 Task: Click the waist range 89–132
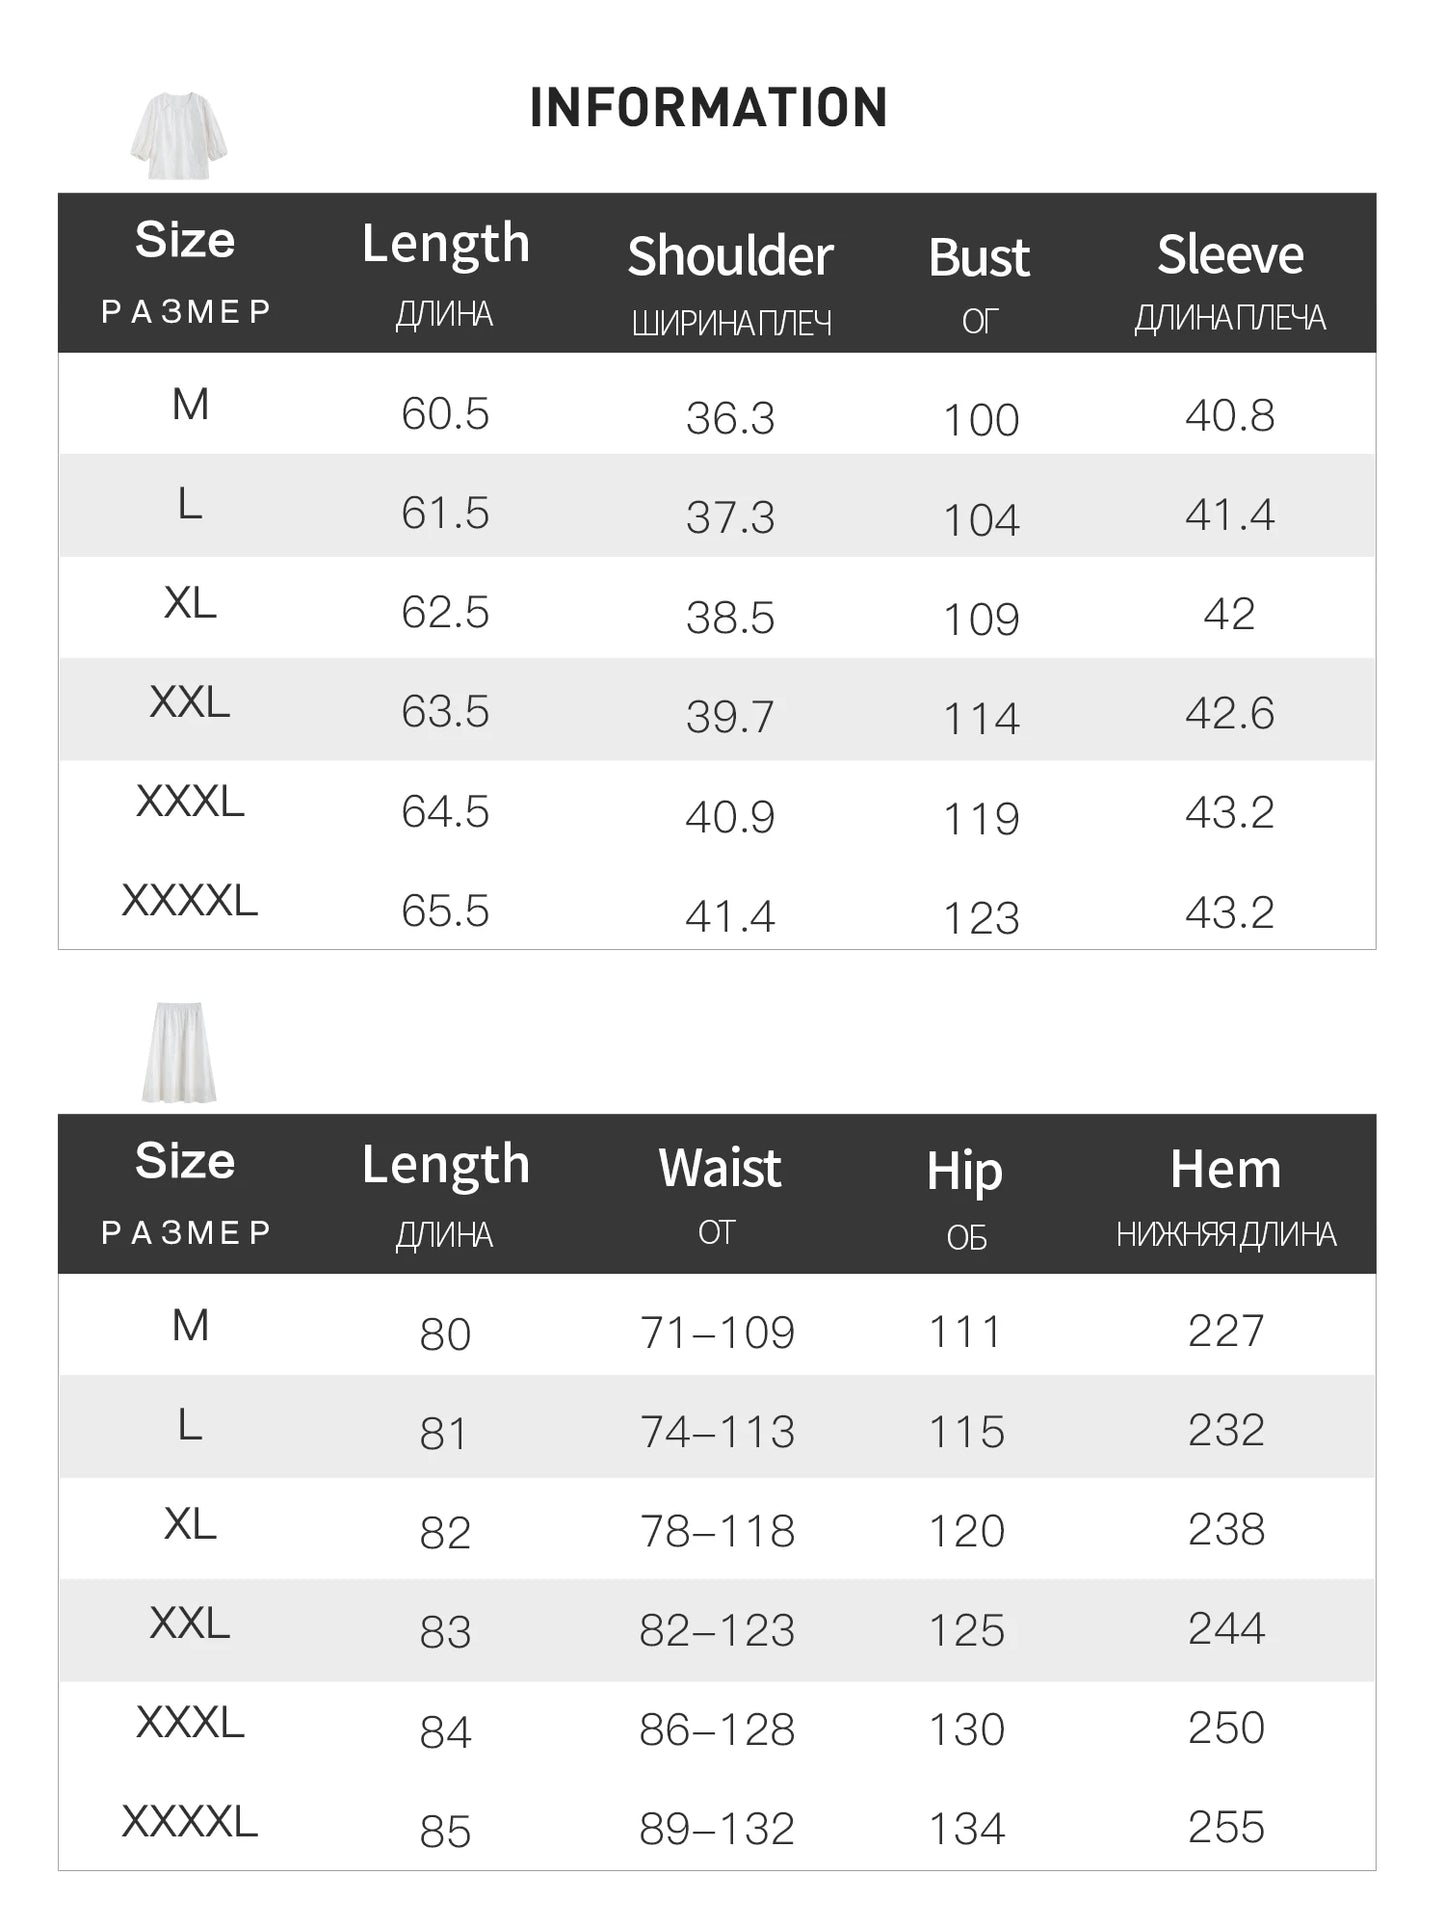click(717, 1830)
